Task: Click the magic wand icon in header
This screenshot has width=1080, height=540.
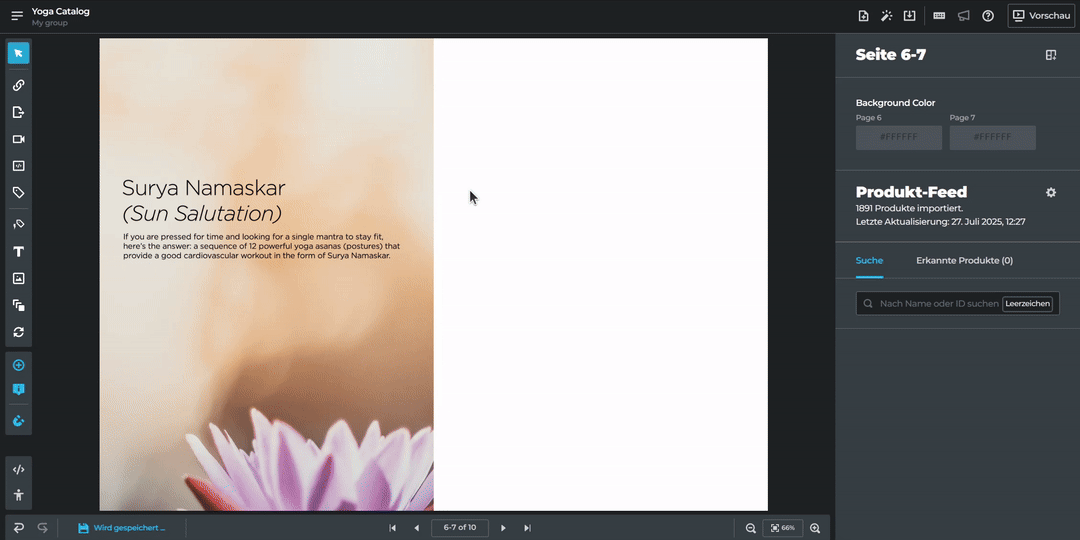Action: click(x=886, y=16)
